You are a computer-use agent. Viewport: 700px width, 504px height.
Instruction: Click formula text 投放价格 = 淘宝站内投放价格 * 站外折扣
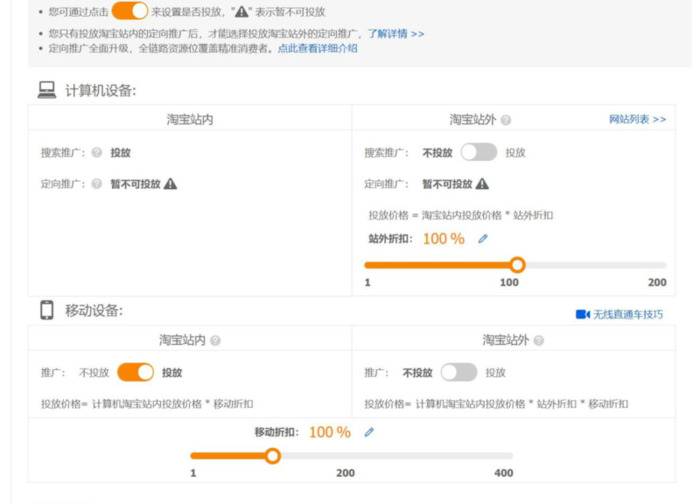[x=461, y=216]
